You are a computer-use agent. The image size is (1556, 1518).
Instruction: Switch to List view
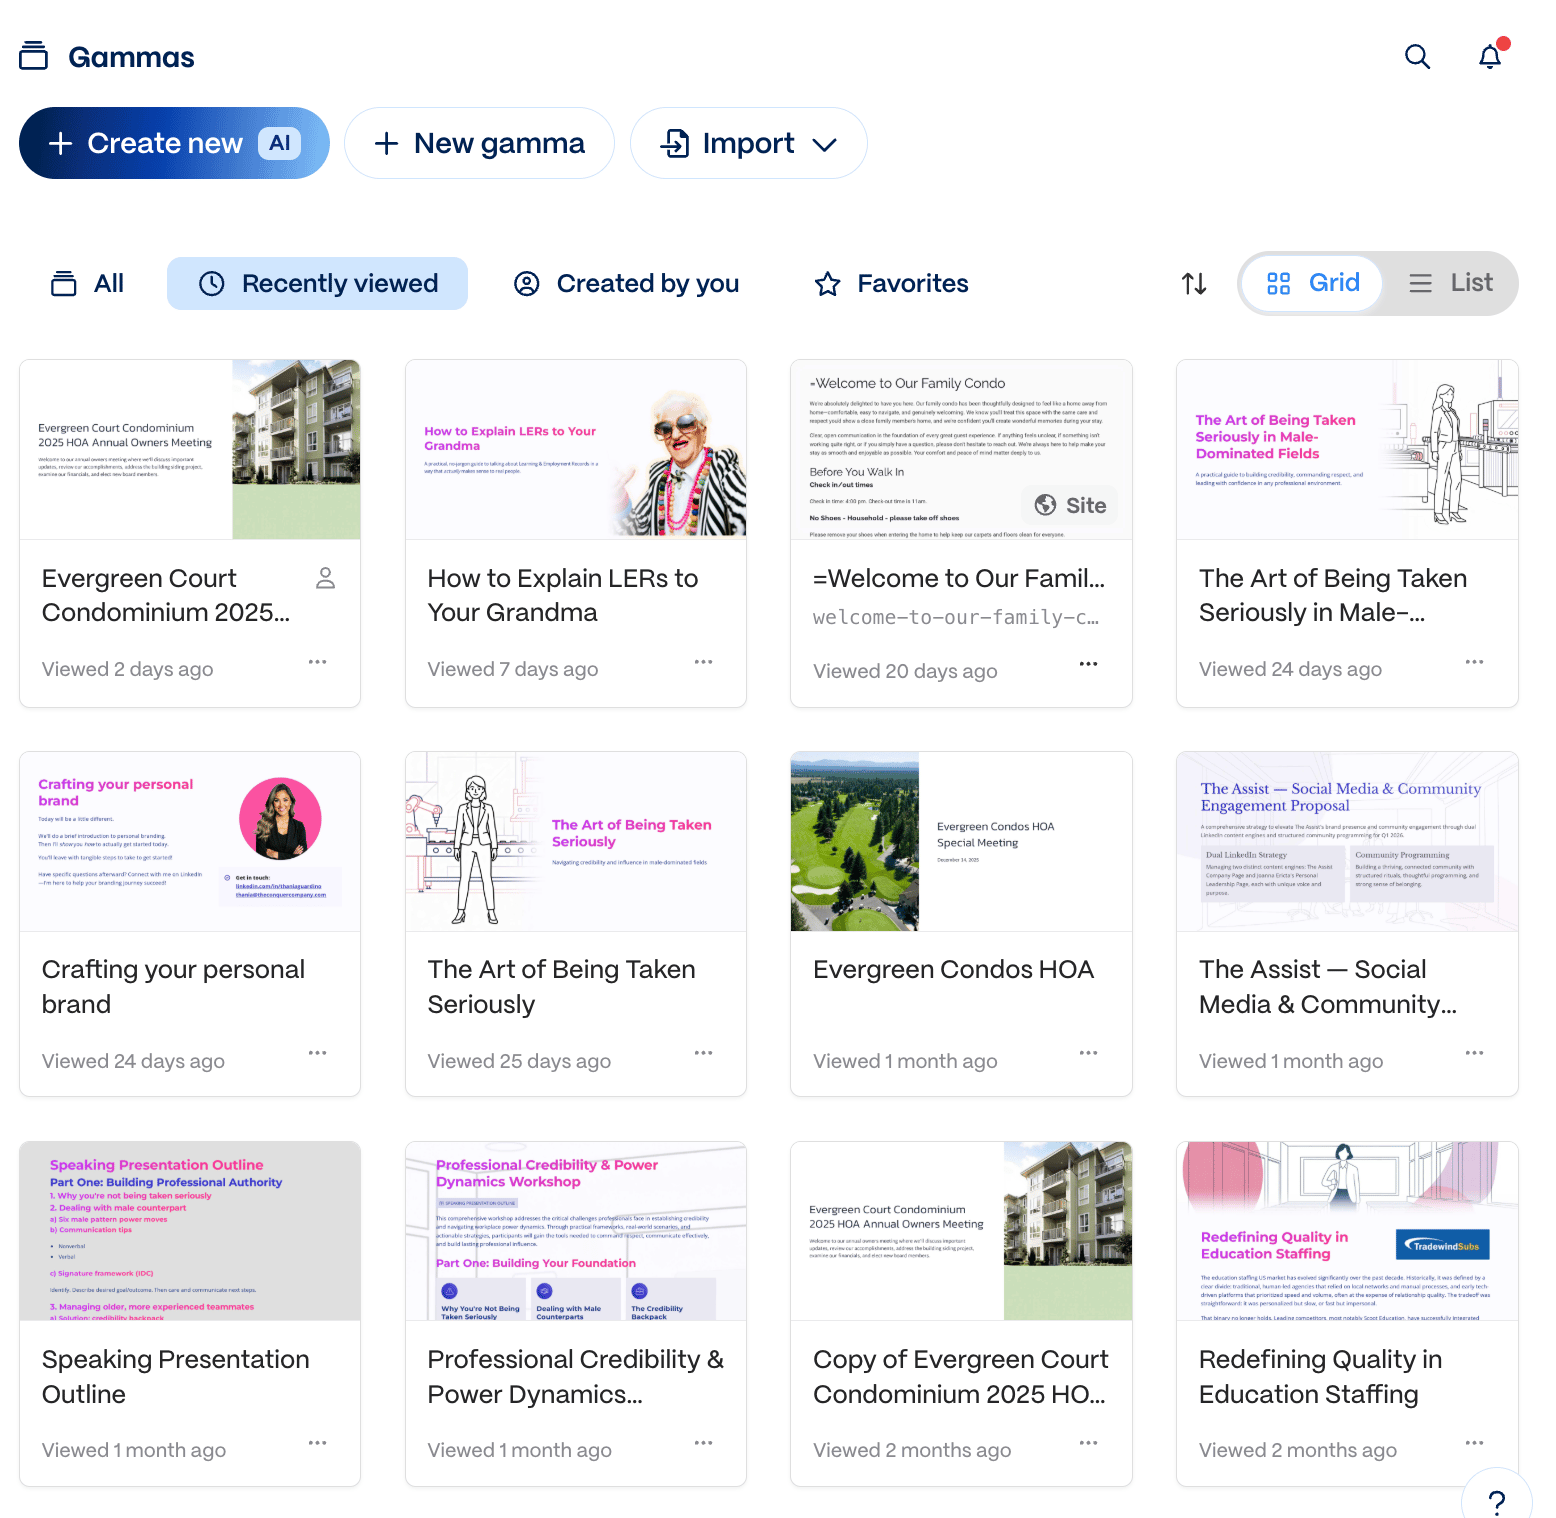1450,283
